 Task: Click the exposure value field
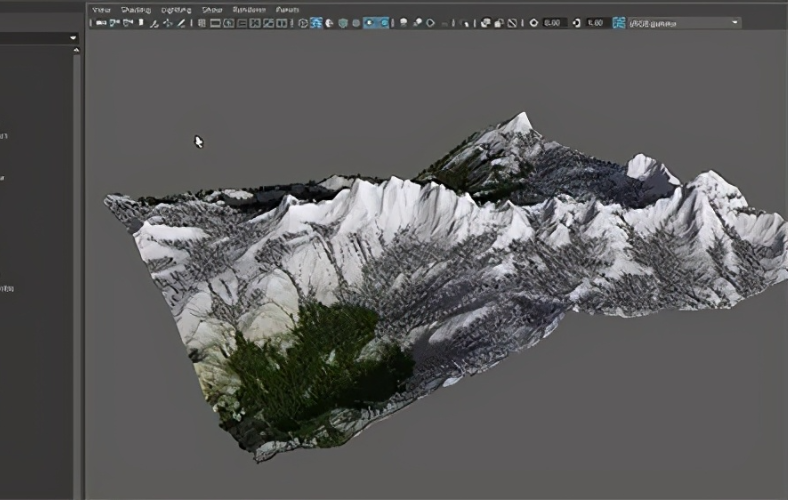pos(555,23)
